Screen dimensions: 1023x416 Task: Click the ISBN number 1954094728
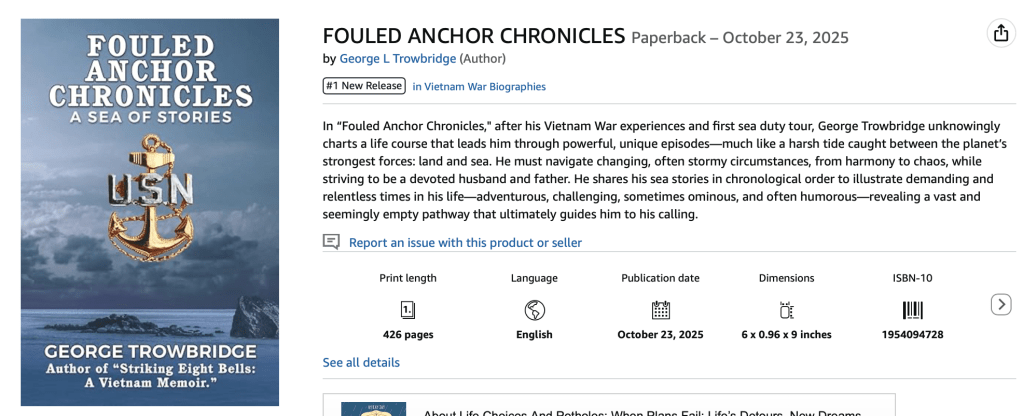(912, 335)
